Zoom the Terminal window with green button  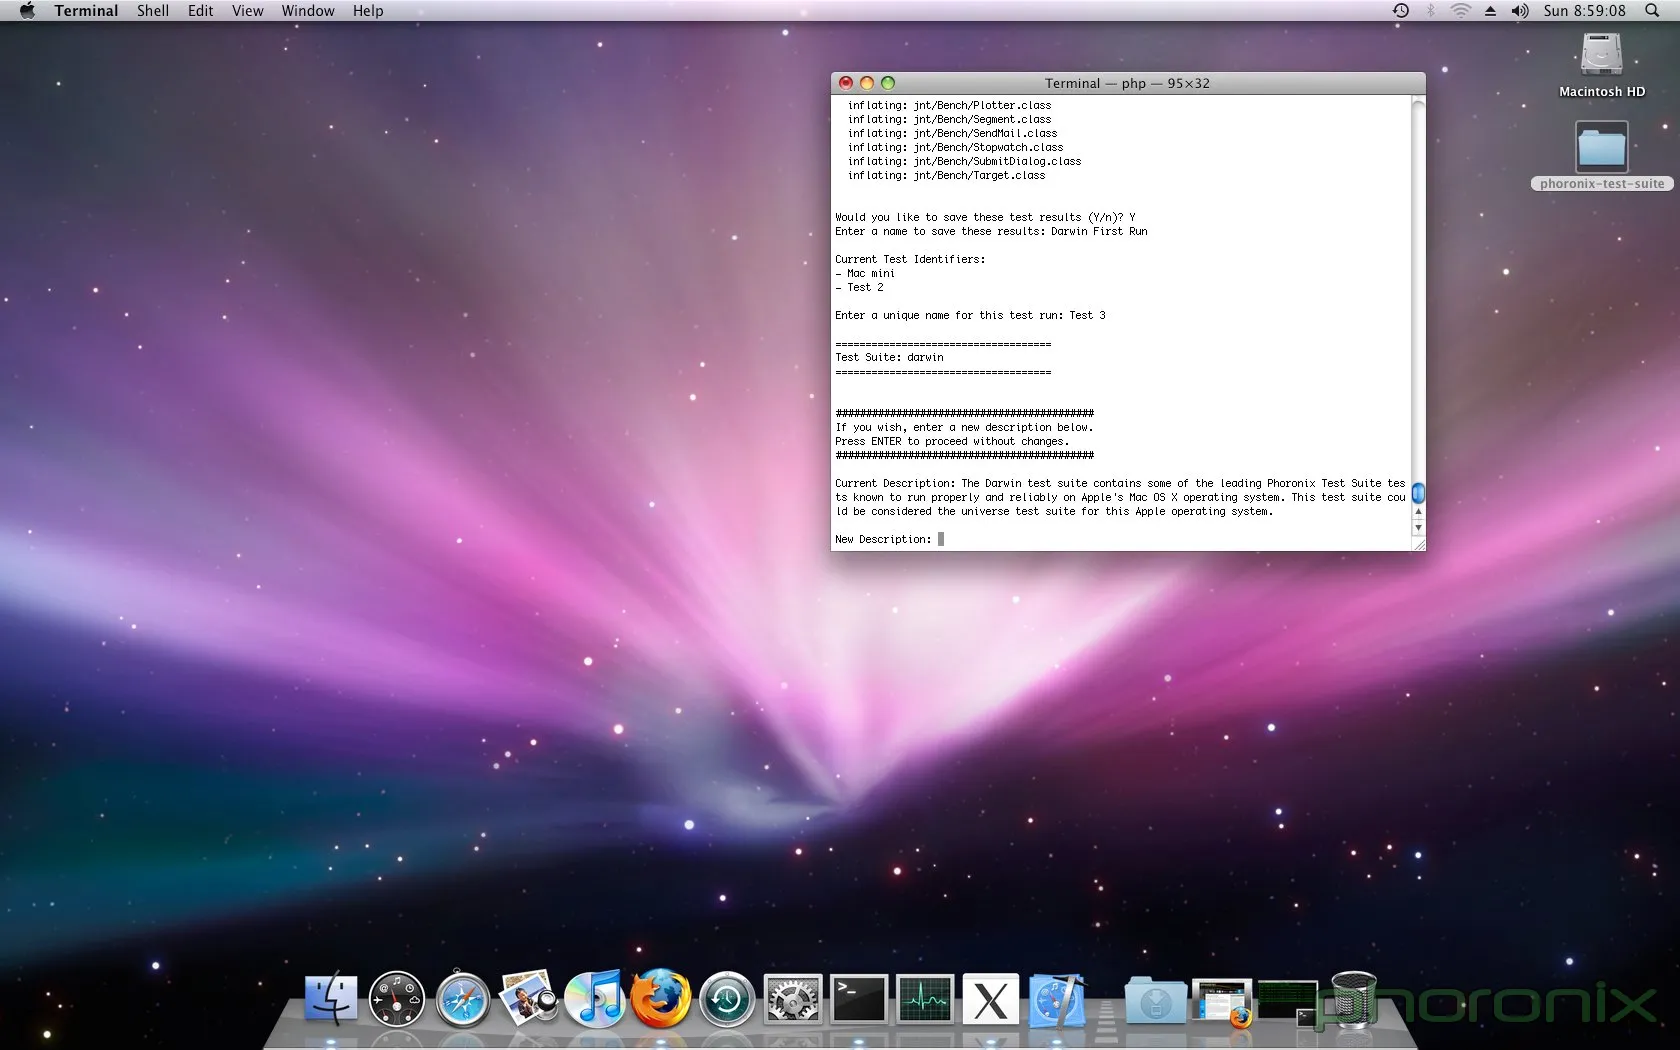coord(888,83)
